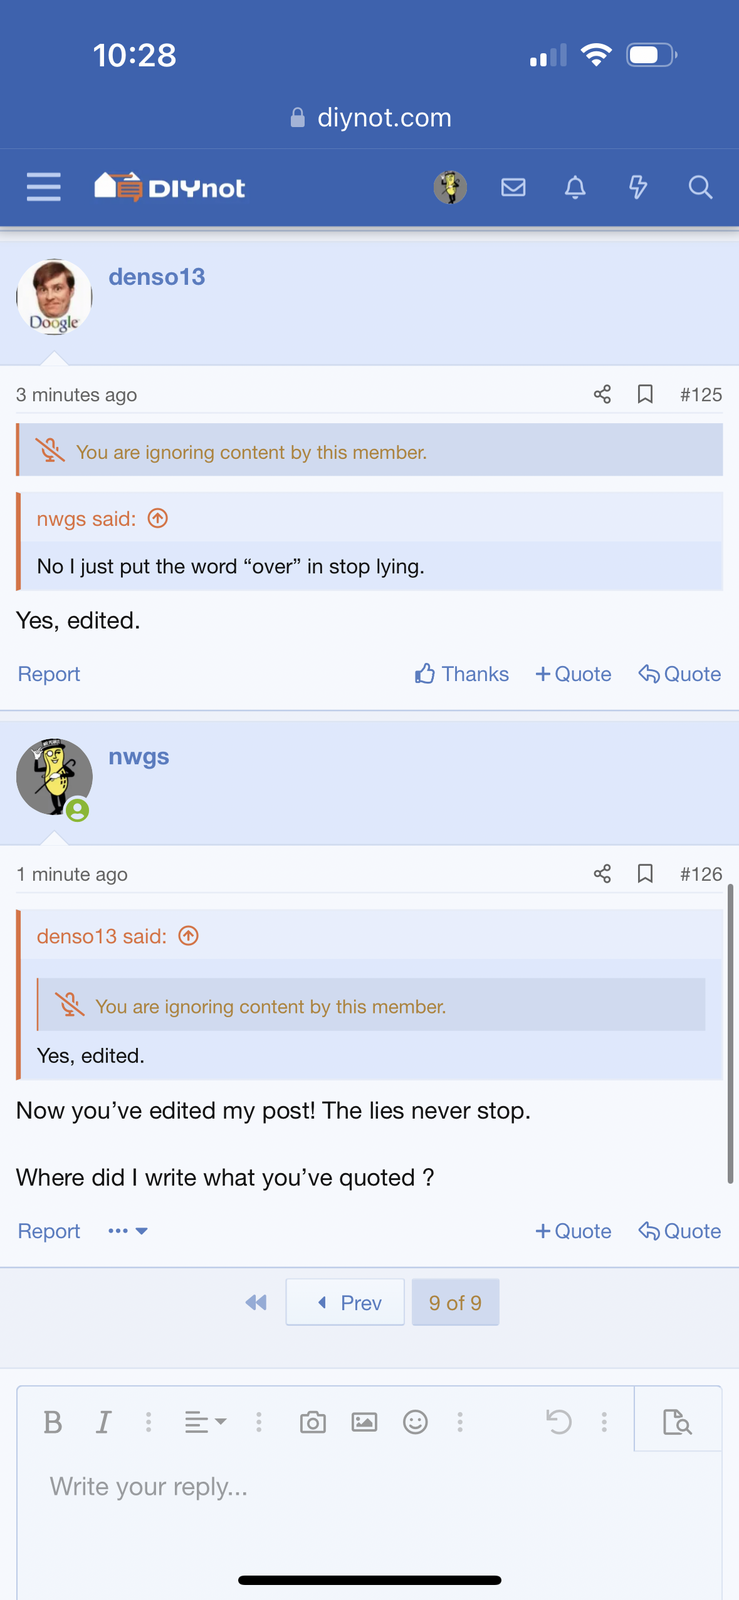This screenshot has width=739, height=1600.
Task: Click the Write your reply field
Action: (x=148, y=1486)
